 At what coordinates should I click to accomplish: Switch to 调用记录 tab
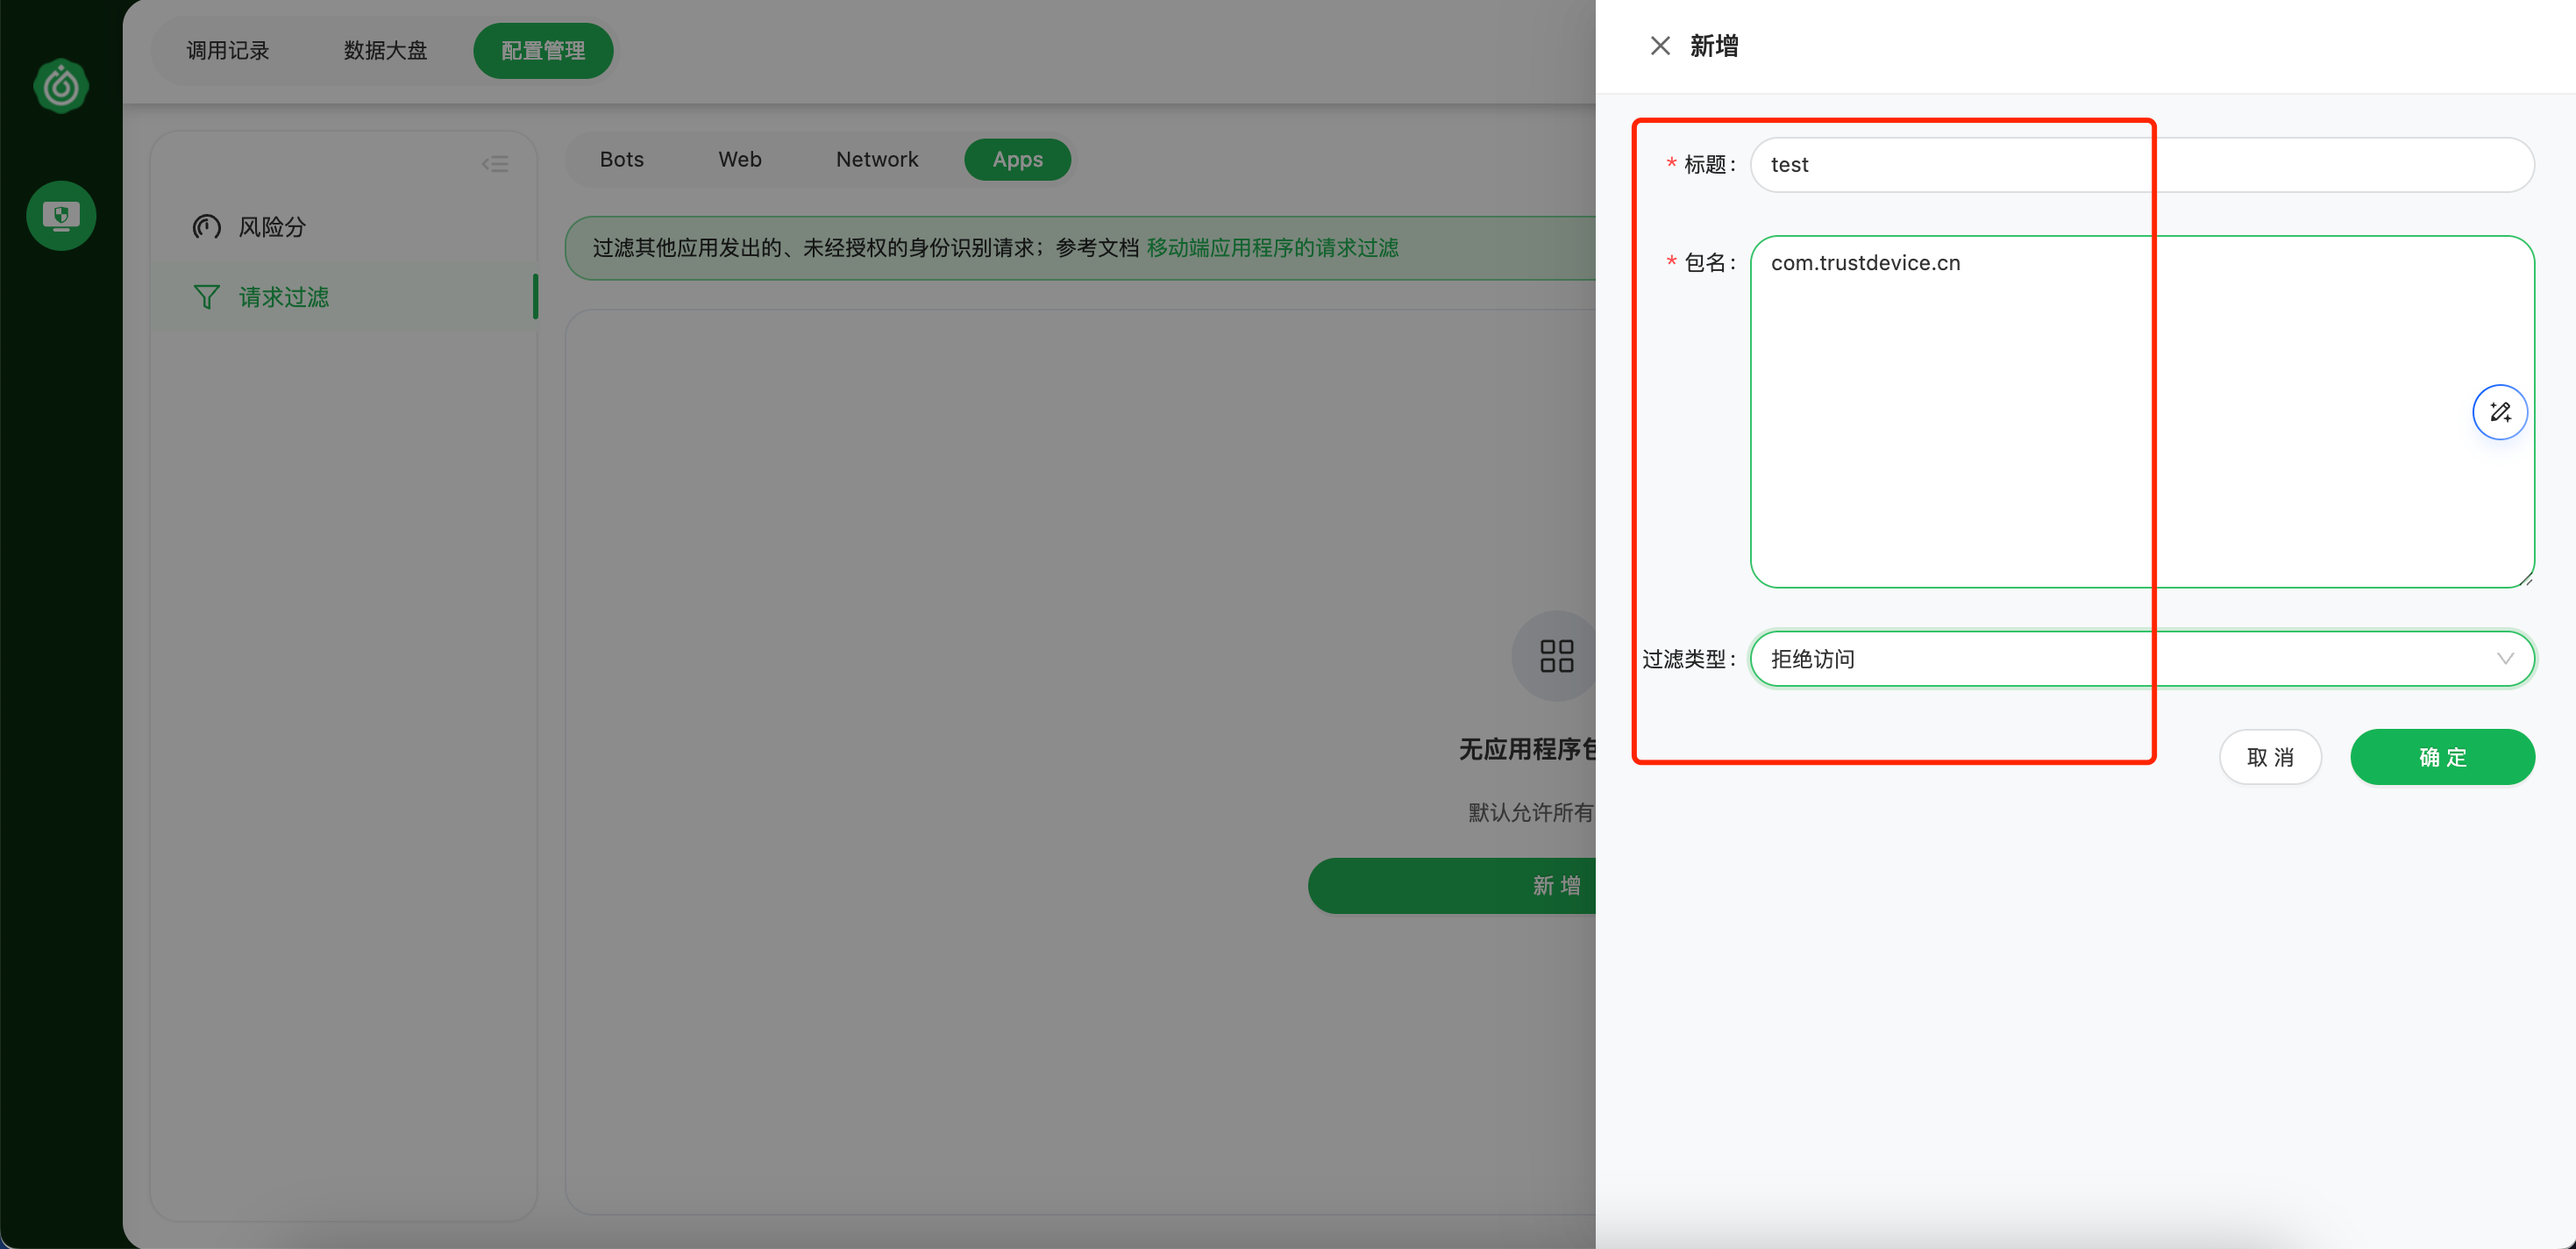coord(228,51)
